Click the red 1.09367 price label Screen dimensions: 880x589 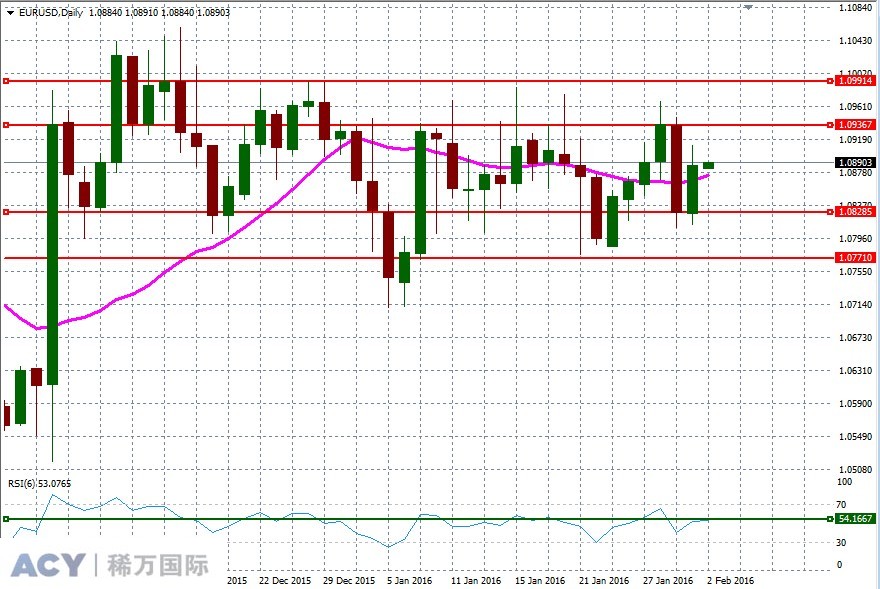click(x=855, y=125)
